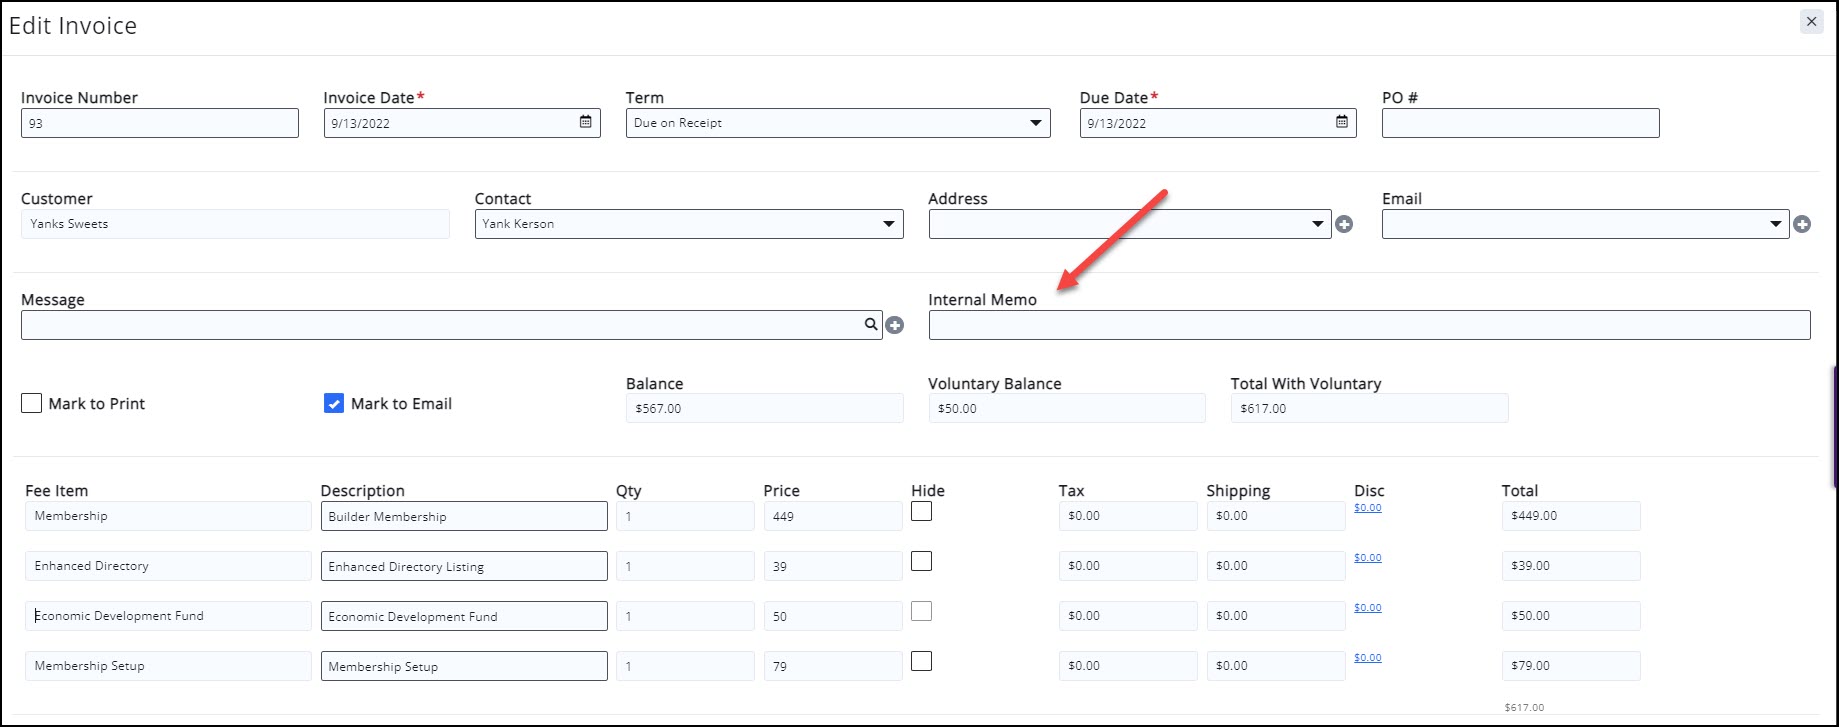Open the Contact dropdown showing Yank Kerson

(888, 224)
